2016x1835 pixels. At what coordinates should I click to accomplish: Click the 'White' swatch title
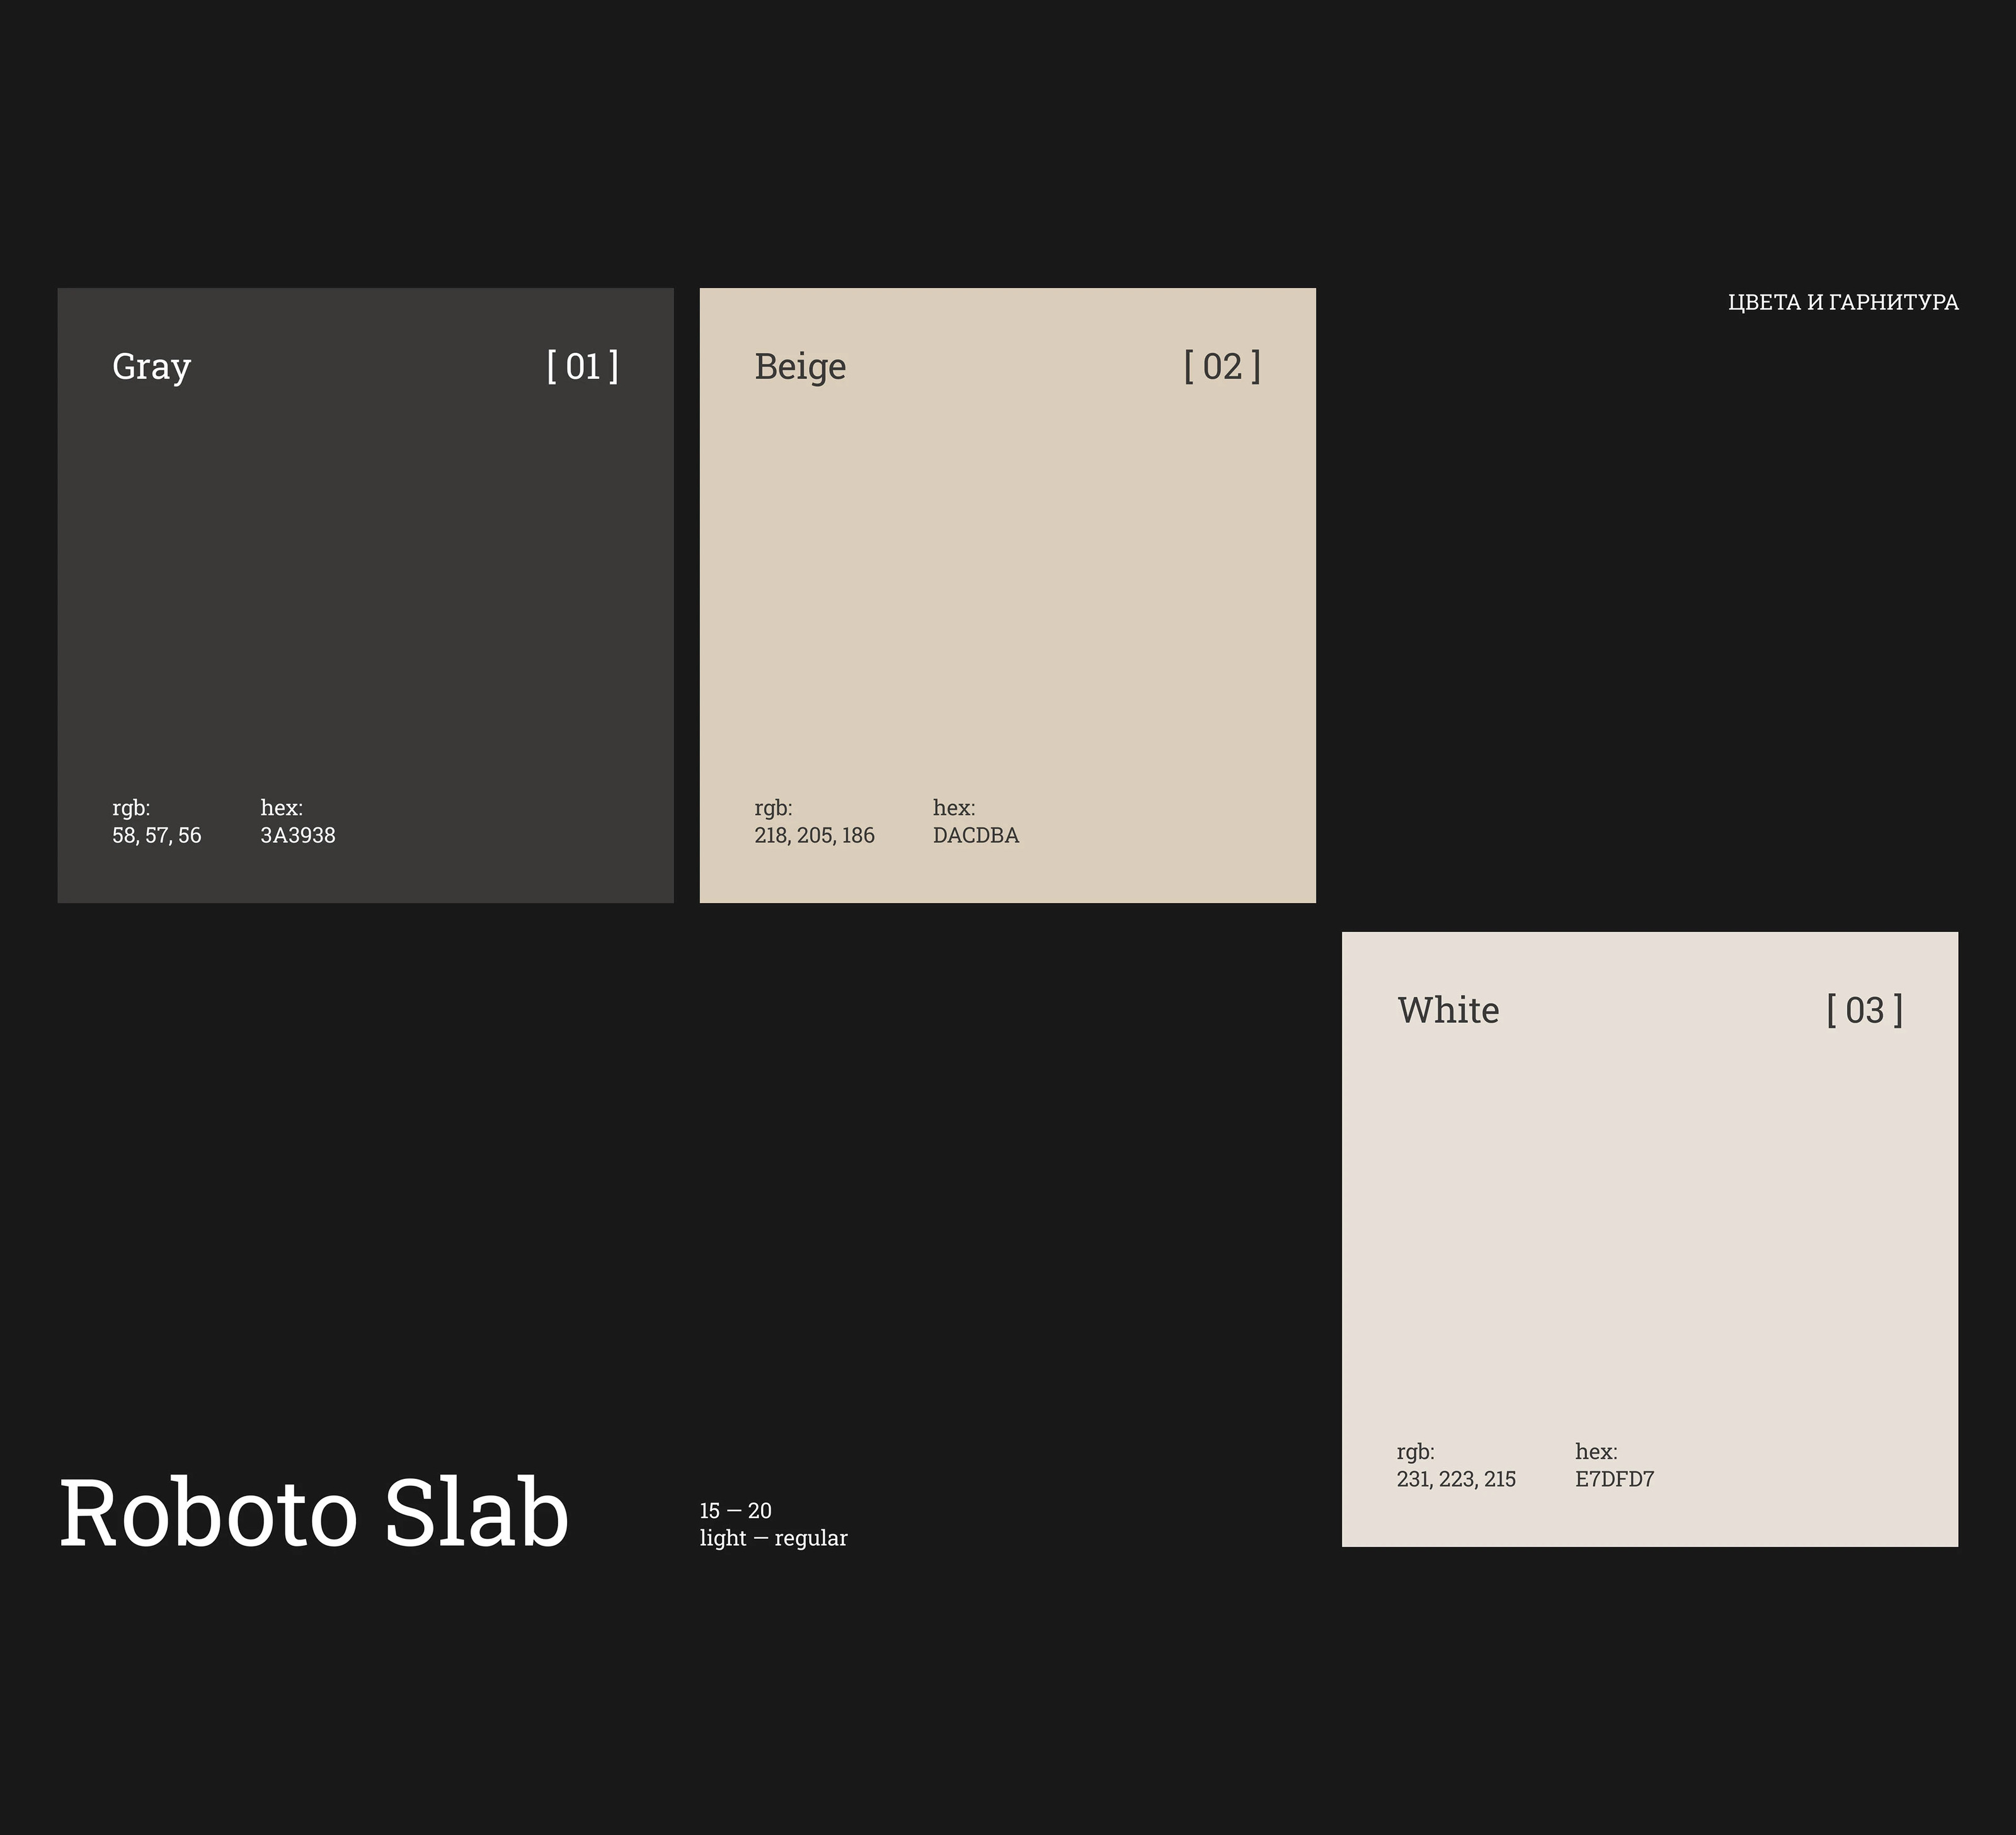(x=1447, y=1010)
